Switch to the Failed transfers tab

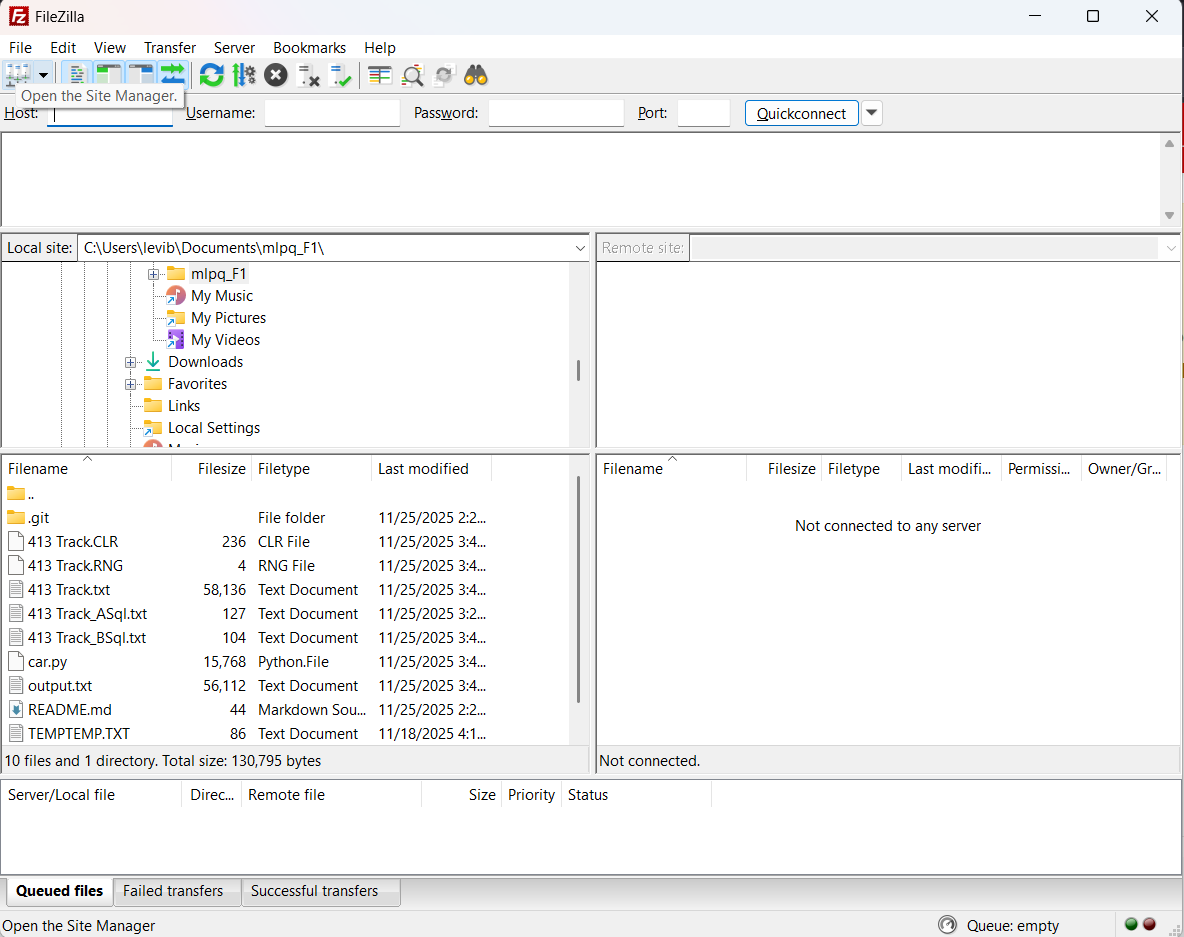pyautogui.click(x=176, y=891)
